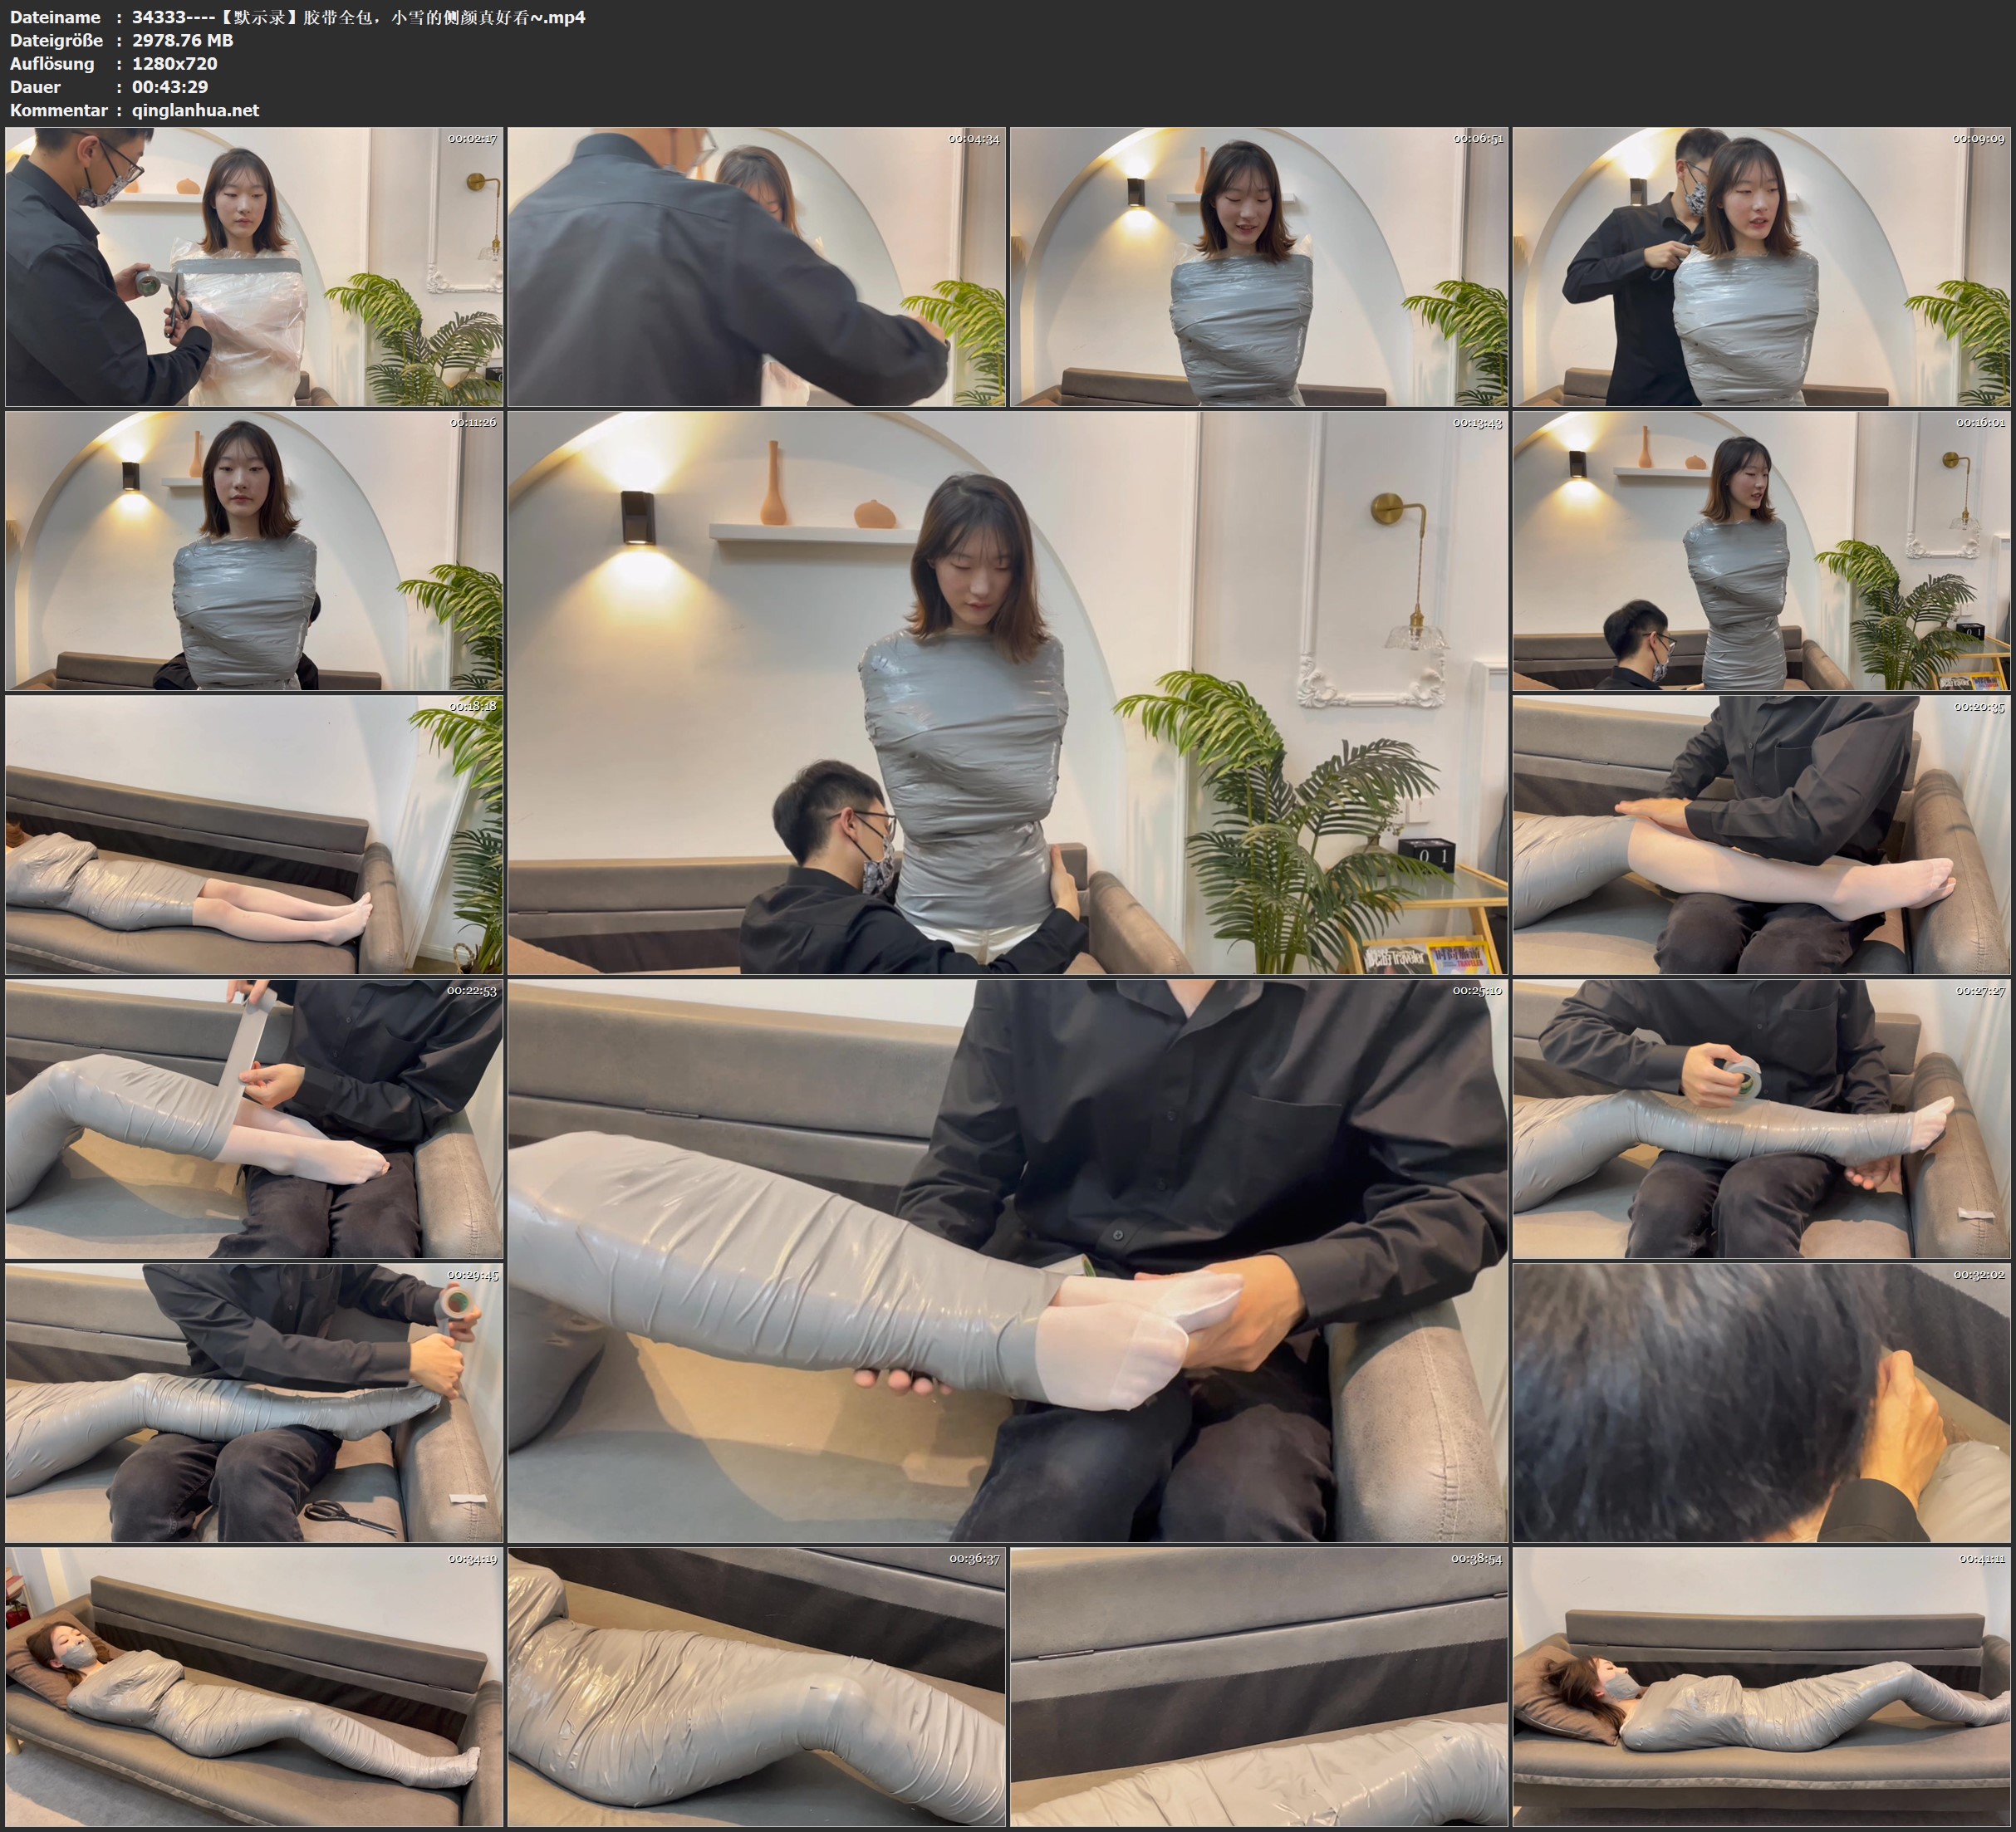
Task: Open the frame marked 00:04:34
Action: click(x=756, y=266)
